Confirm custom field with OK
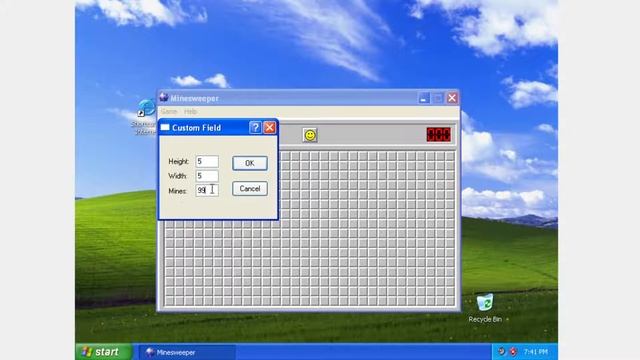The width and height of the screenshot is (640, 360). pyautogui.click(x=250, y=163)
